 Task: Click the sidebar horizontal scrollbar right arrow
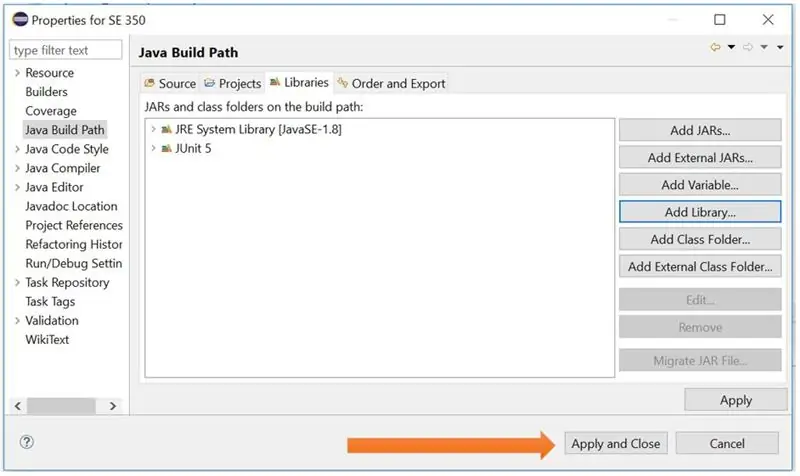click(x=113, y=406)
